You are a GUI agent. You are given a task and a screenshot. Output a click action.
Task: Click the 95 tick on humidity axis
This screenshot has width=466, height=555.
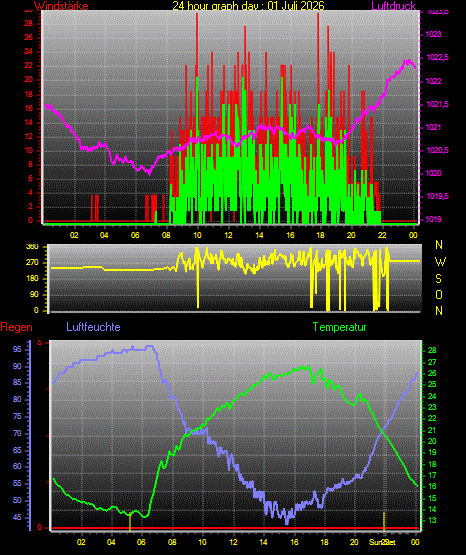[17, 349]
